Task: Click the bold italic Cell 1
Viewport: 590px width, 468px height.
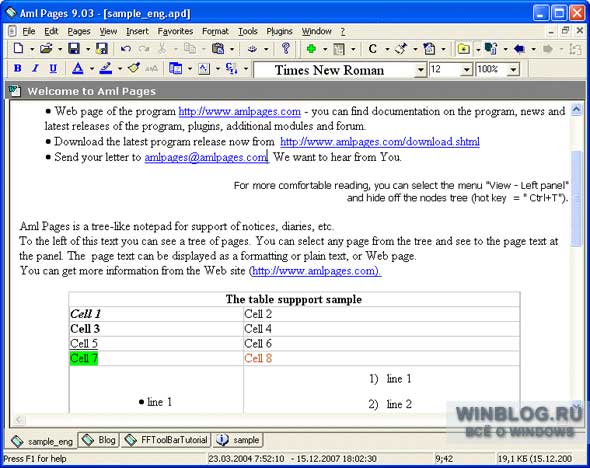Action: pos(85,314)
